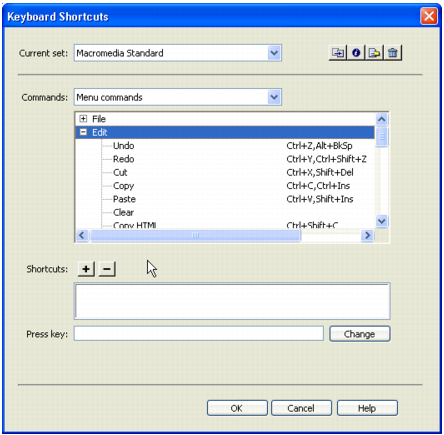The height and width of the screenshot is (435, 444).
Task: Click the Delete set trash icon
Action: pyautogui.click(x=393, y=53)
